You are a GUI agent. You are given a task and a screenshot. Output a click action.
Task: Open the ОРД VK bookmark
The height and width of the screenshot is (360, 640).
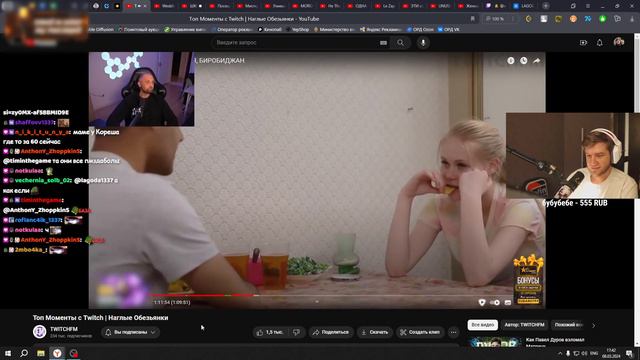(x=449, y=29)
